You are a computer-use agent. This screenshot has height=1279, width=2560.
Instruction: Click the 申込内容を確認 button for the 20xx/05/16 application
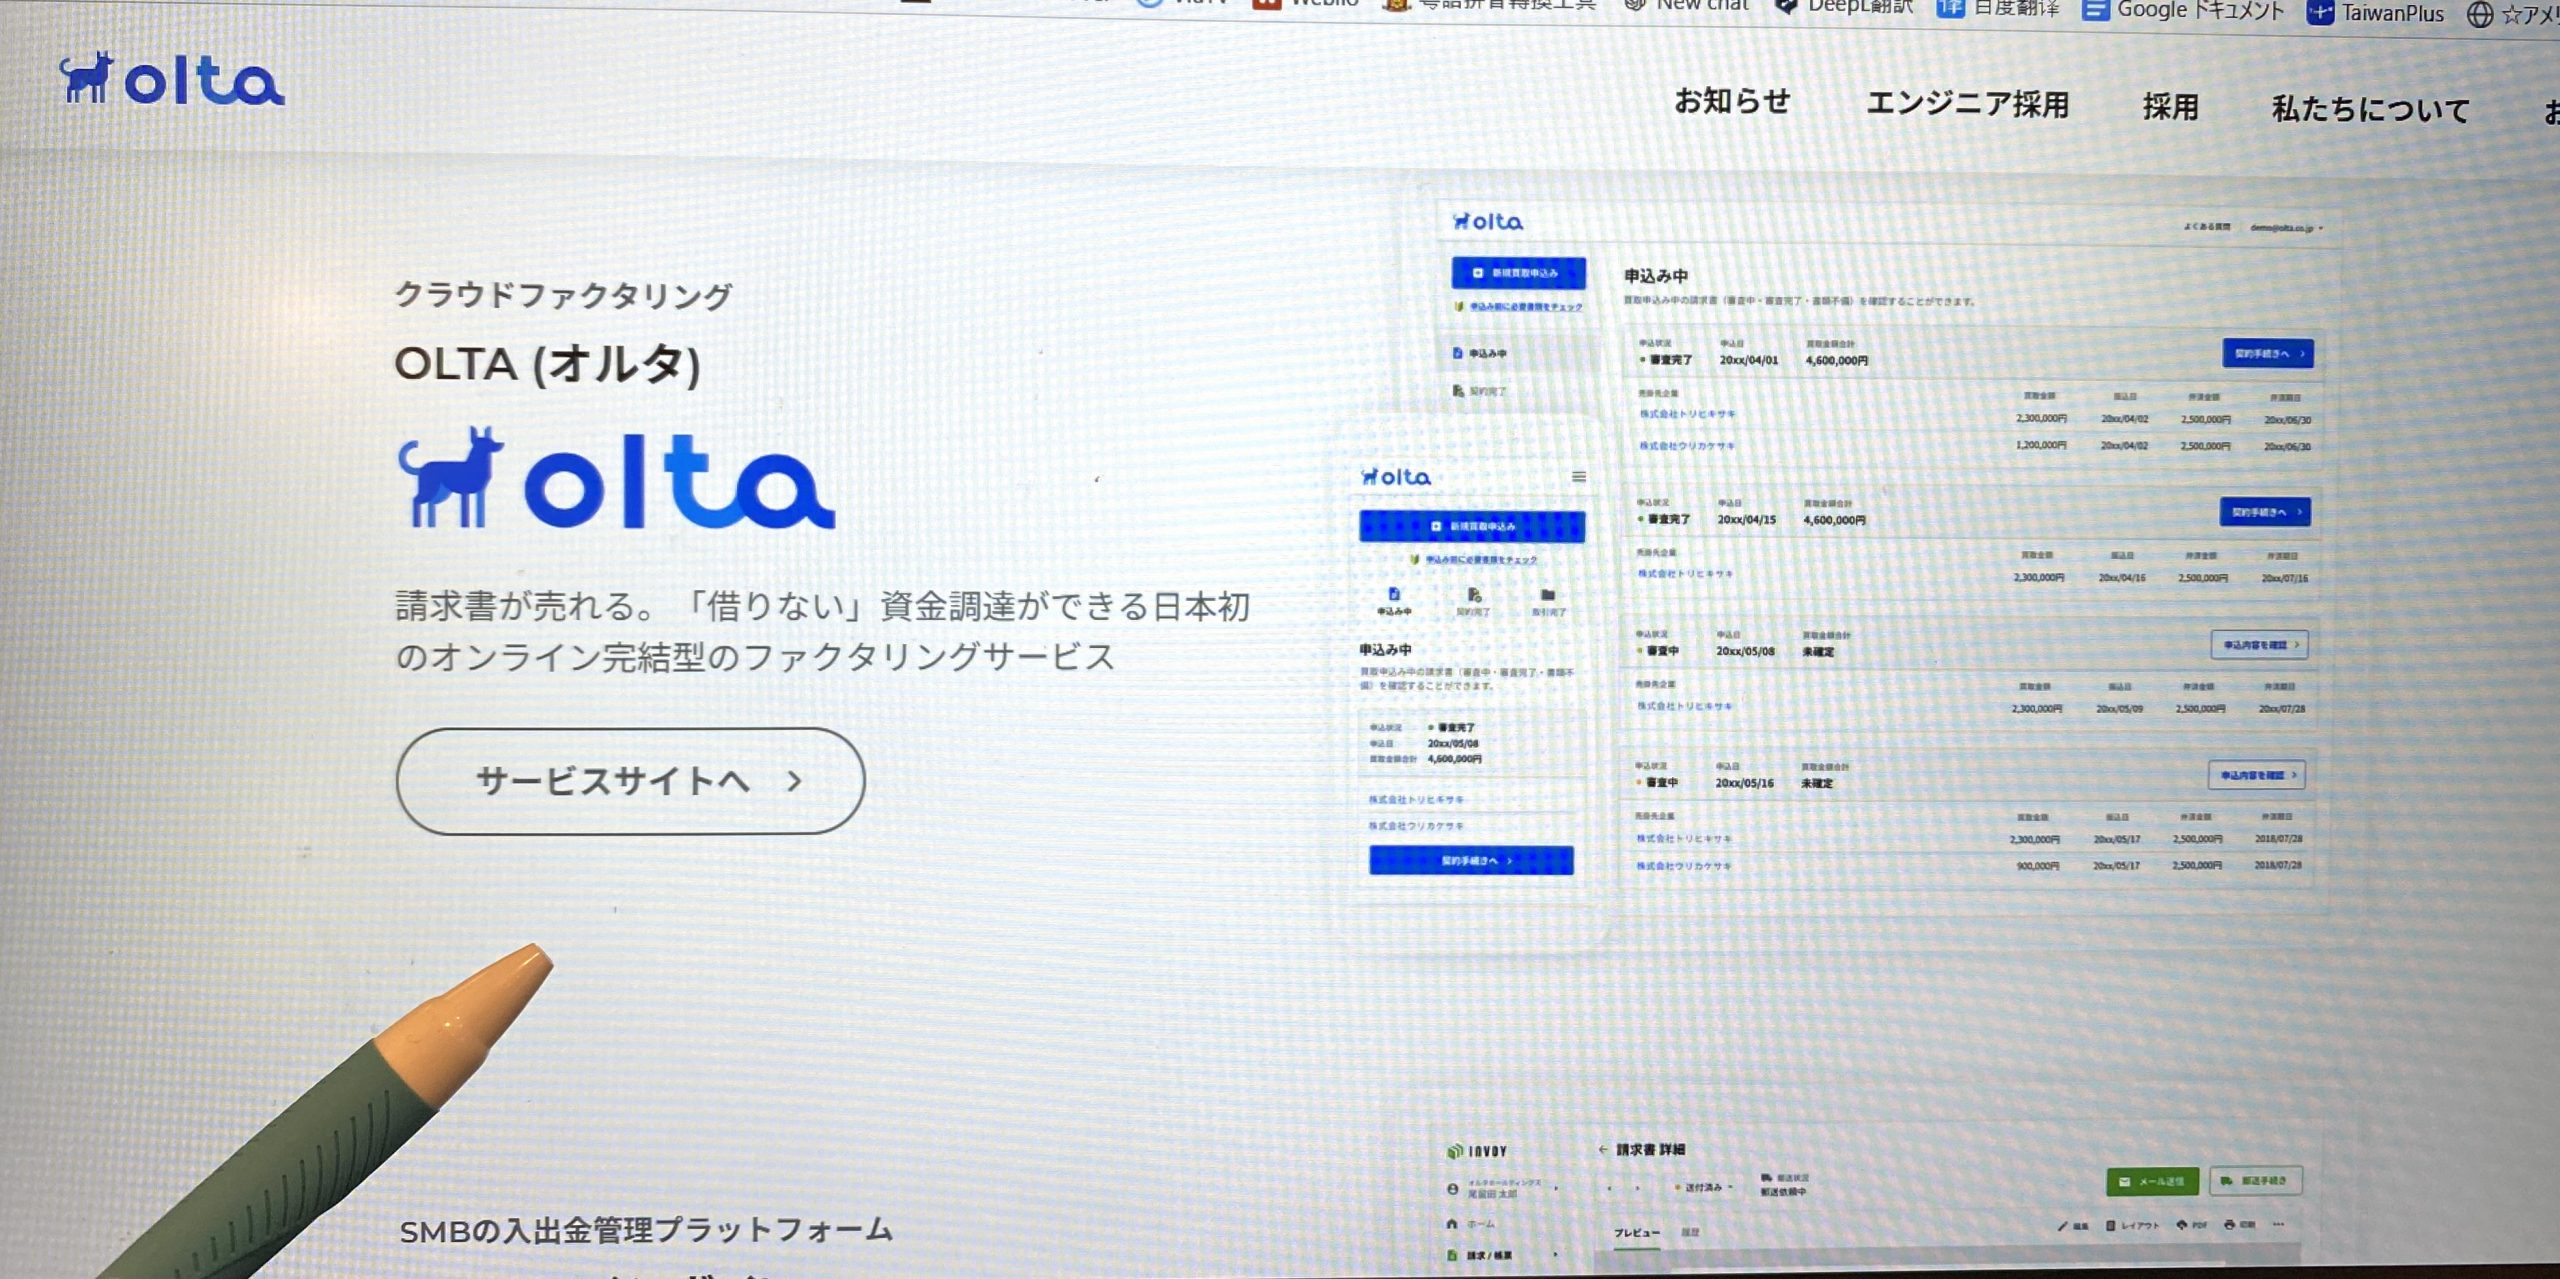point(2257,775)
